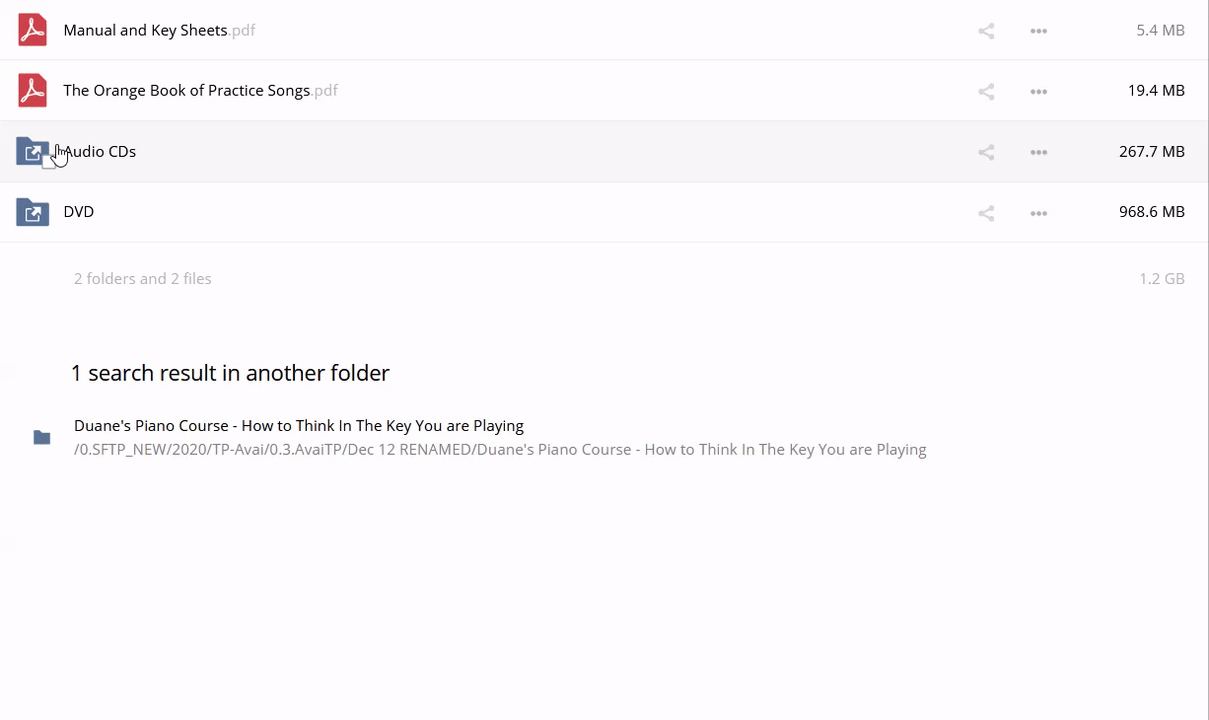Open more options for The Orange Book
The height and width of the screenshot is (720, 1209).
pos(1038,92)
